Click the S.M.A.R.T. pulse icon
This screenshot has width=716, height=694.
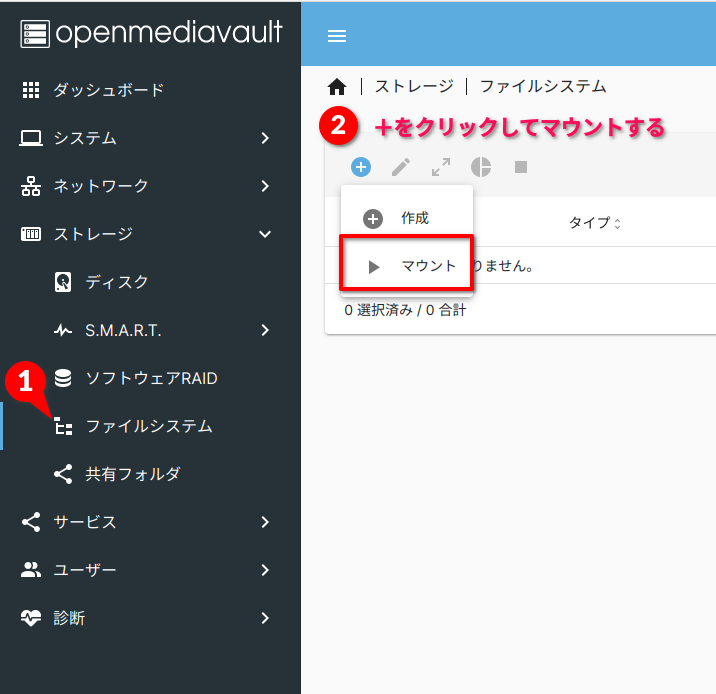coord(63,330)
